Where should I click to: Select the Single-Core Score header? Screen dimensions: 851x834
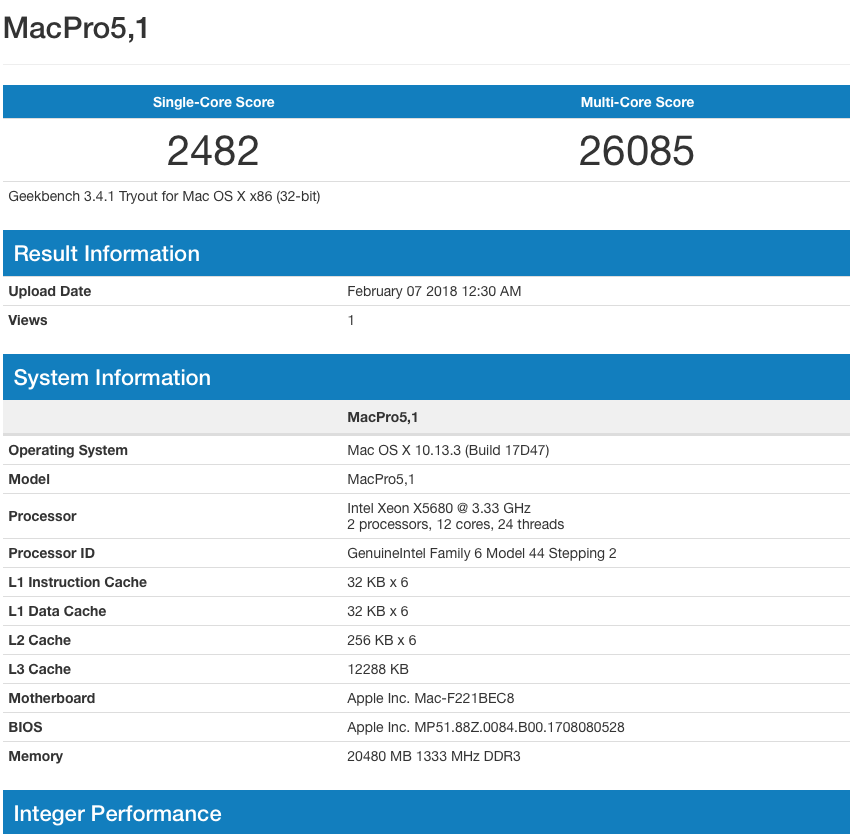point(213,102)
